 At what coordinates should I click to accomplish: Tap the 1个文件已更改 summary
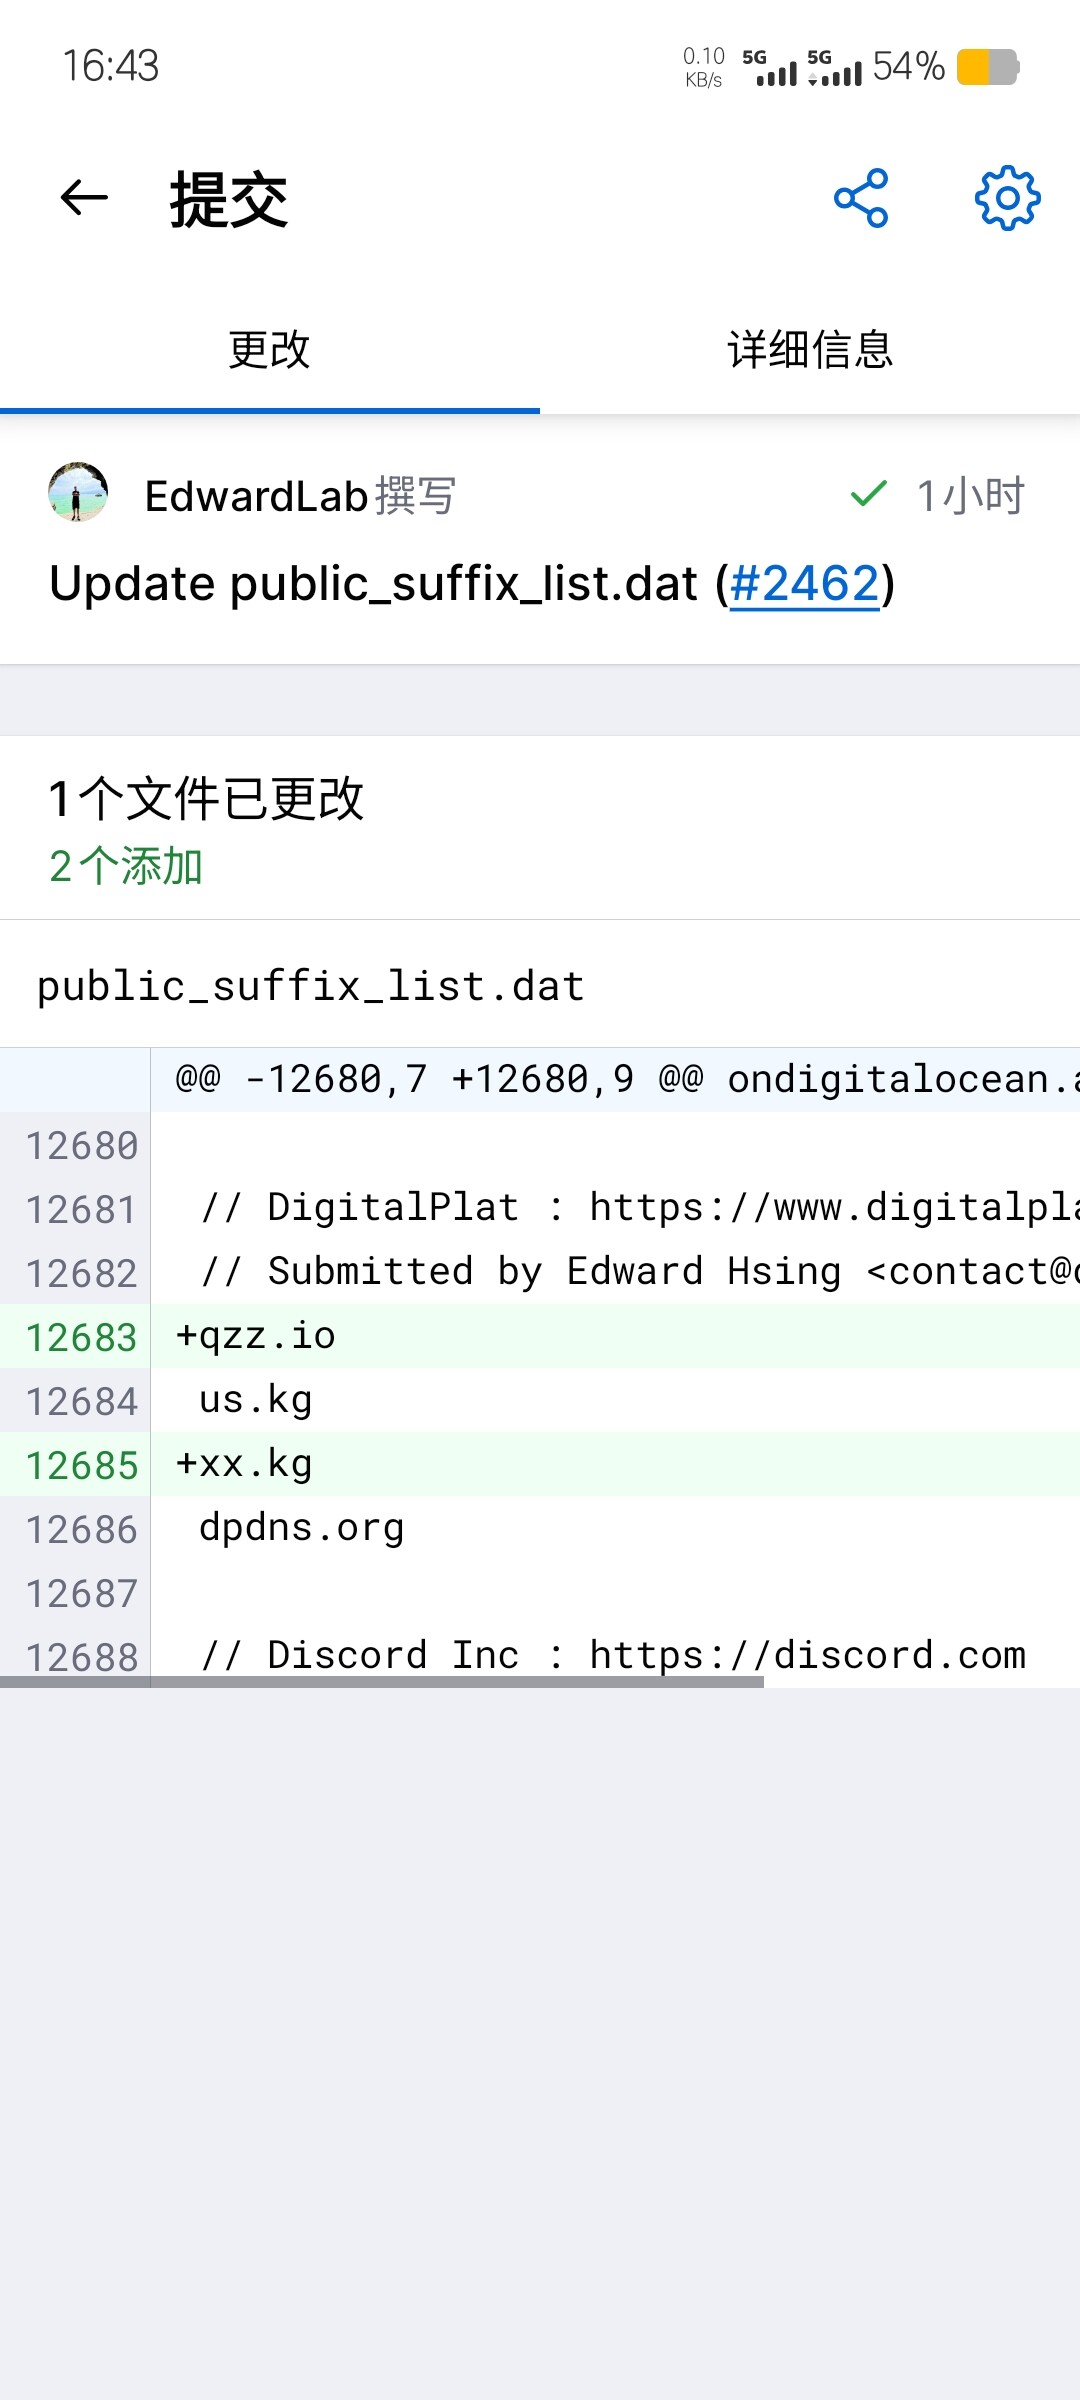click(206, 799)
